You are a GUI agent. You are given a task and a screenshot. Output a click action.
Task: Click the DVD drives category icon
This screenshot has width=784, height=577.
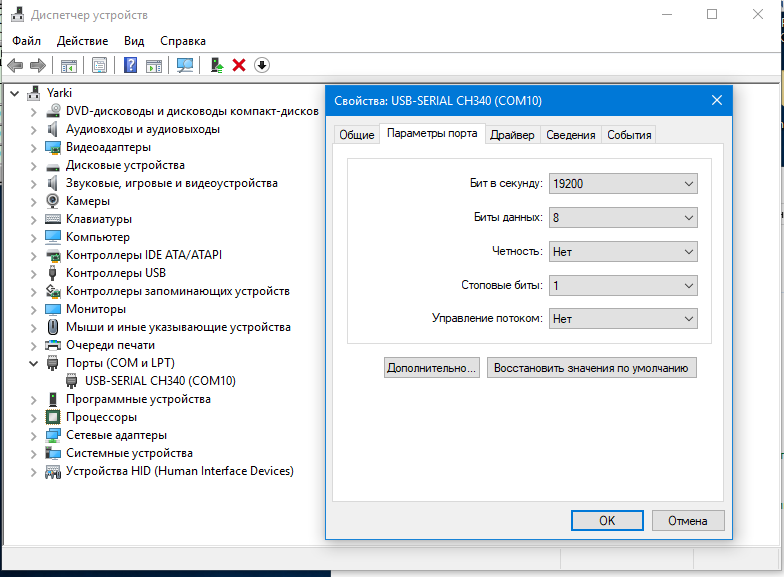point(53,111)
